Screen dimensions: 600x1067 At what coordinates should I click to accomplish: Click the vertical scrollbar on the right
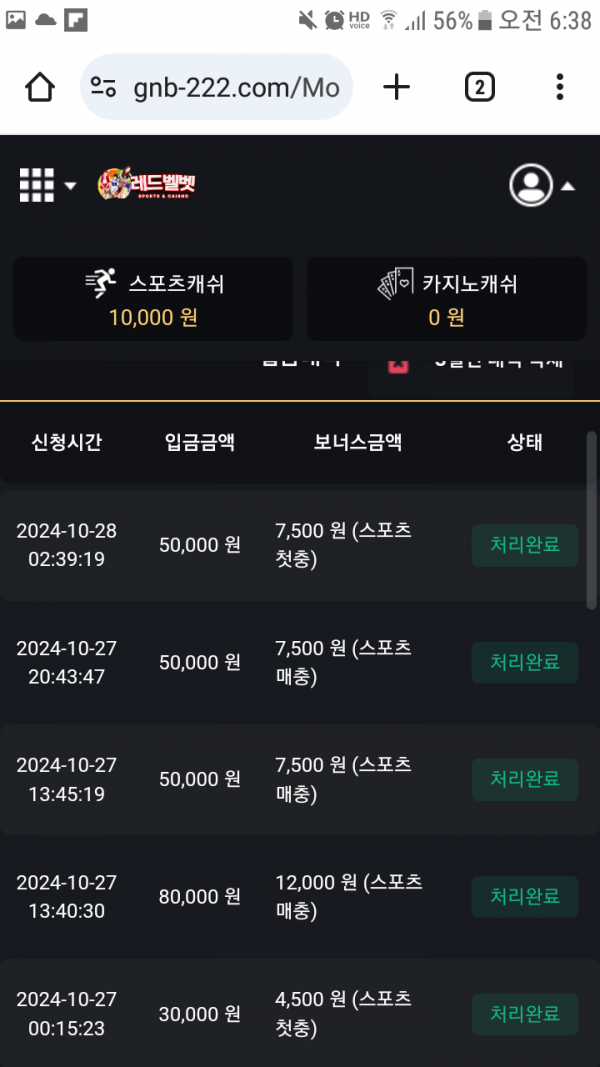(x=591, y=520)
